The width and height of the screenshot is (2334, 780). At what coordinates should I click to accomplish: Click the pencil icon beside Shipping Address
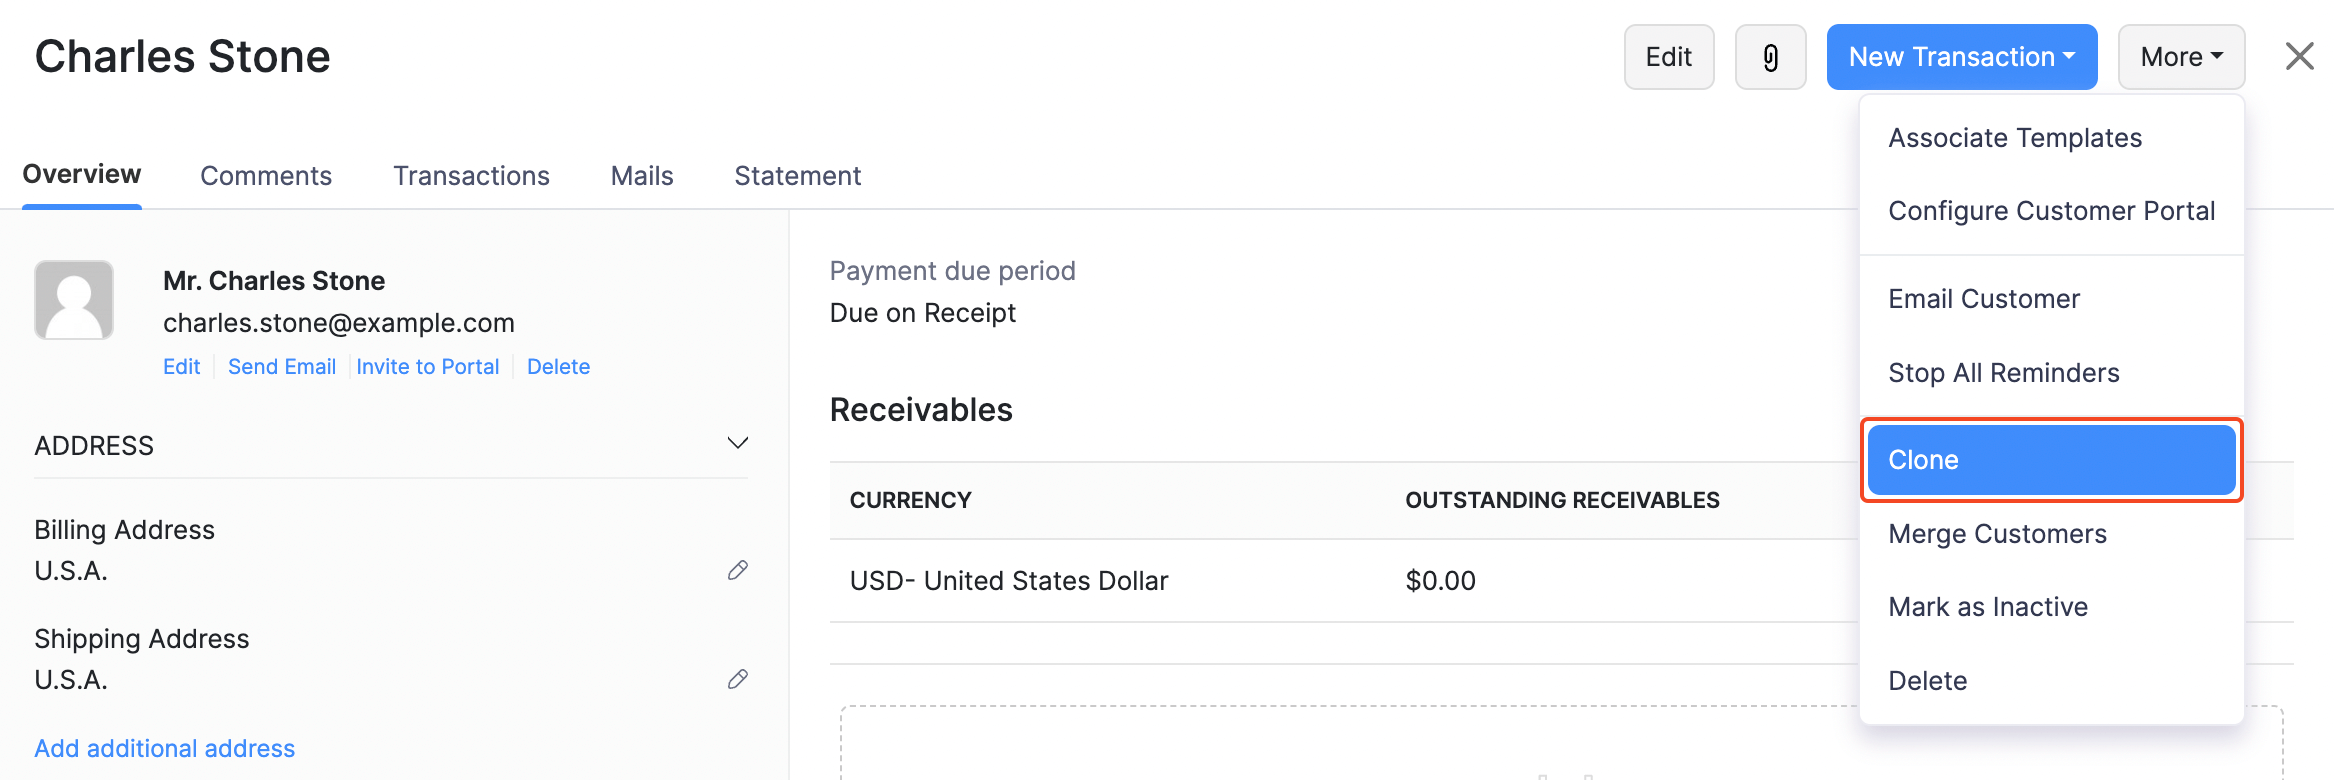pos(738,679)
